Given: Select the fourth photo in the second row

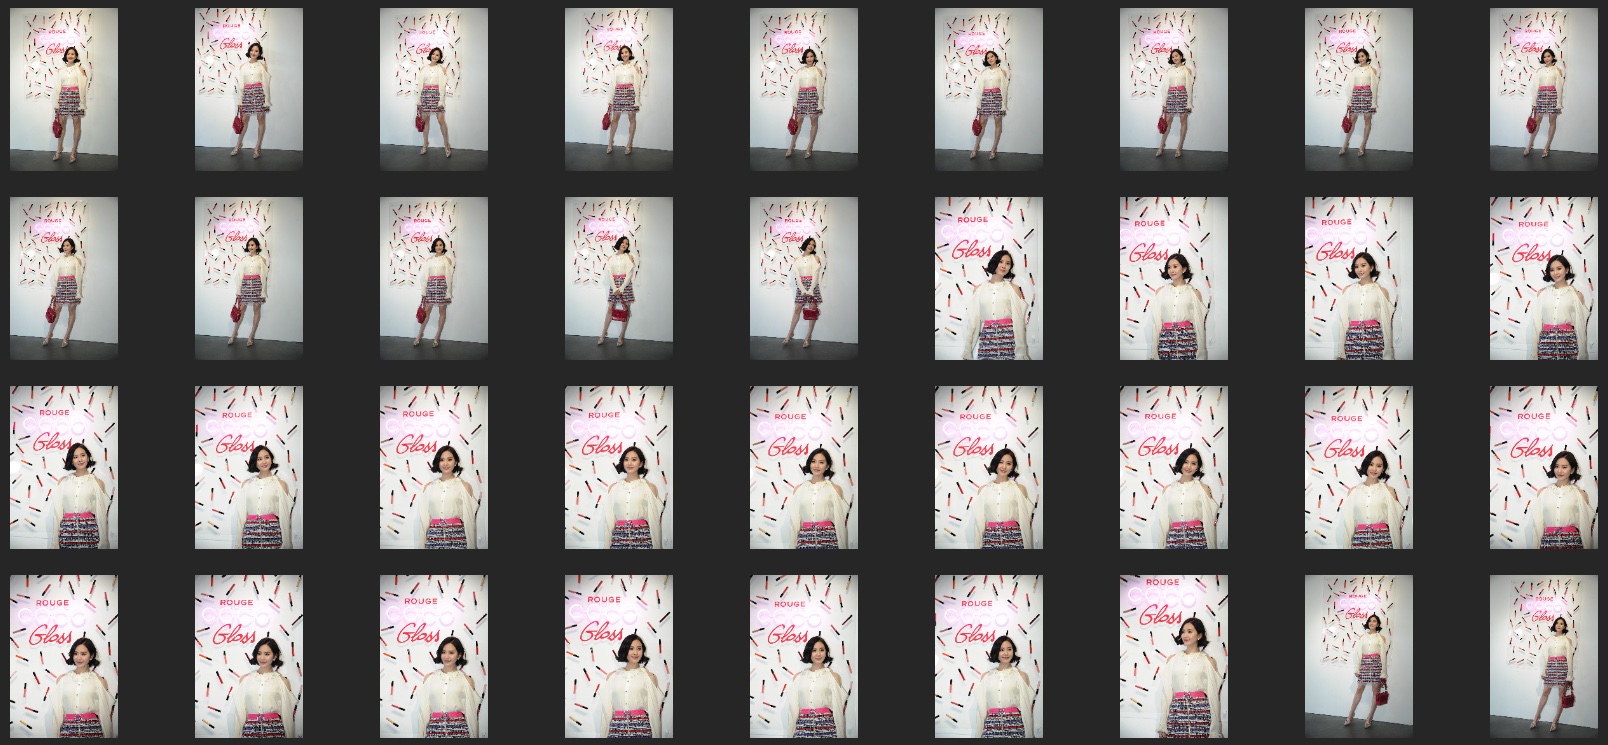Looking at the screenshot, I should [619, 278].
